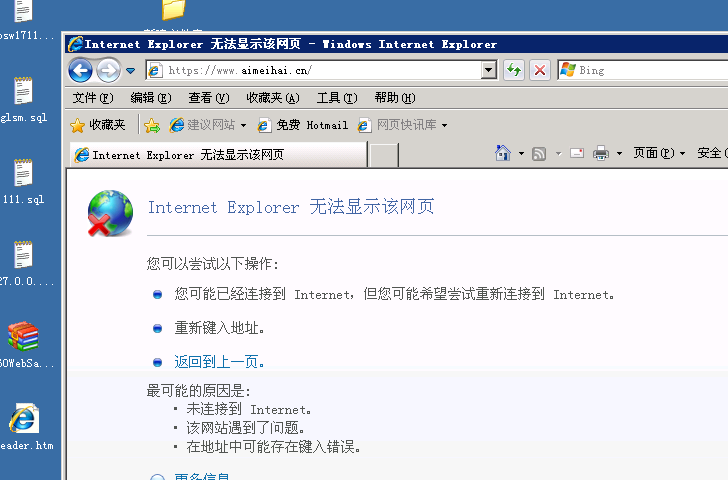The height and width of the screenshot is (480, 728).
Task: Click the 在地址中可能存在键入错误。 text
Action: 273,447
